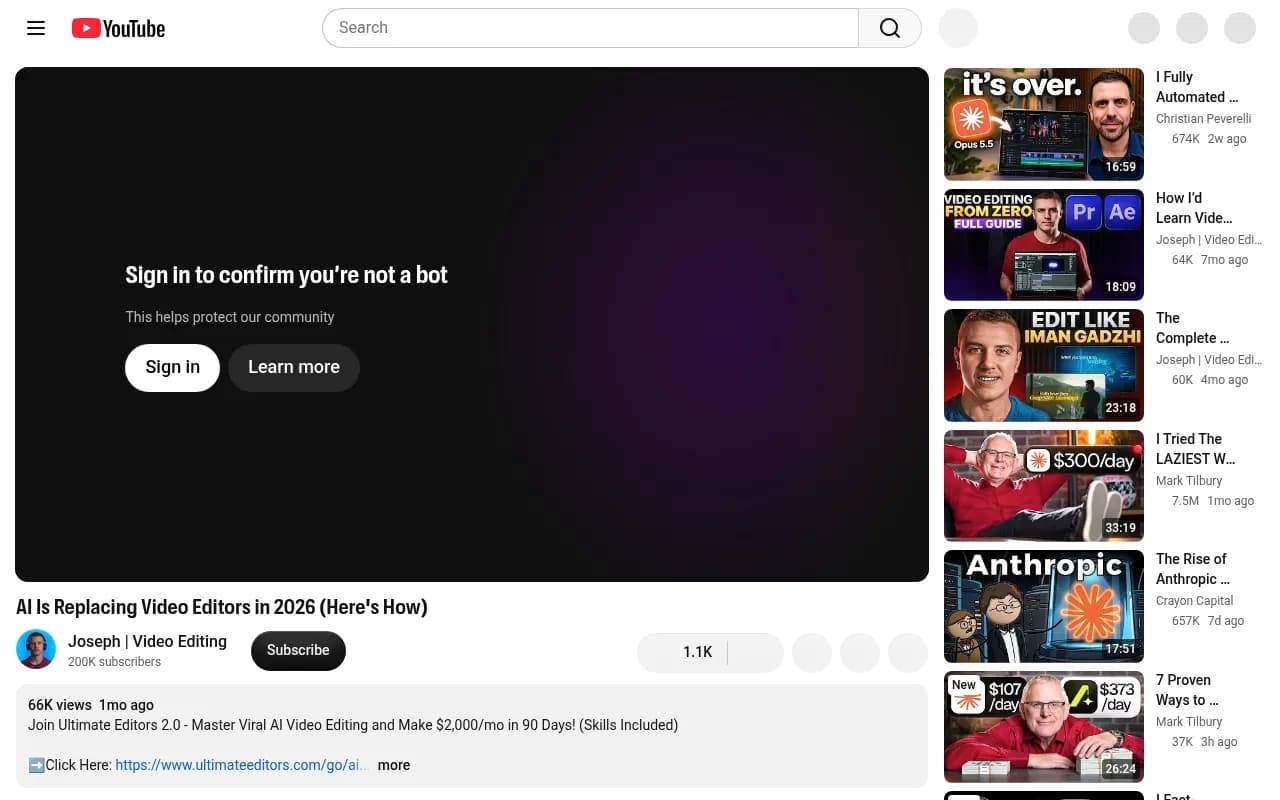Open the ultimateeditors.com description link

[242, 765]
